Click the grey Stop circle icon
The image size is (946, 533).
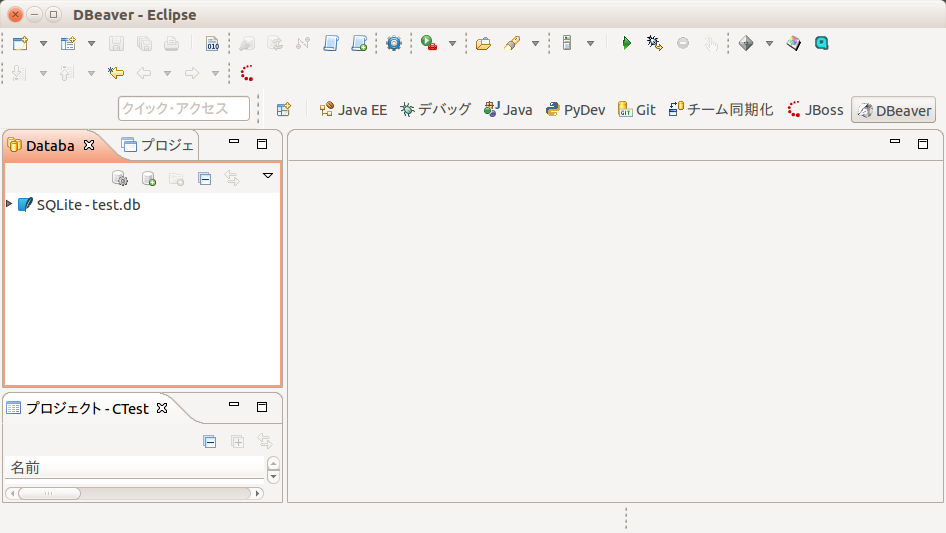coord(683,43)
